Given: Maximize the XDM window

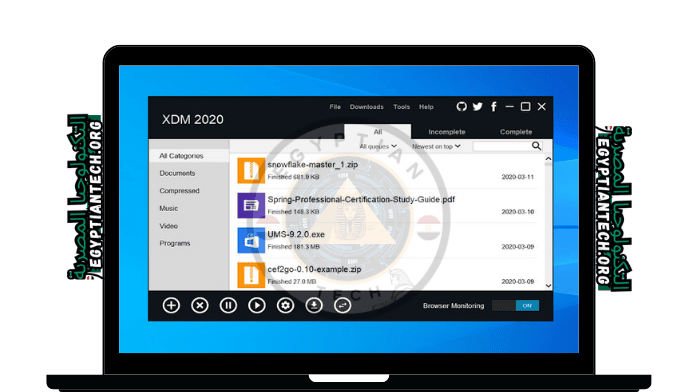Looking at the screenshot, I should (525, 106).
